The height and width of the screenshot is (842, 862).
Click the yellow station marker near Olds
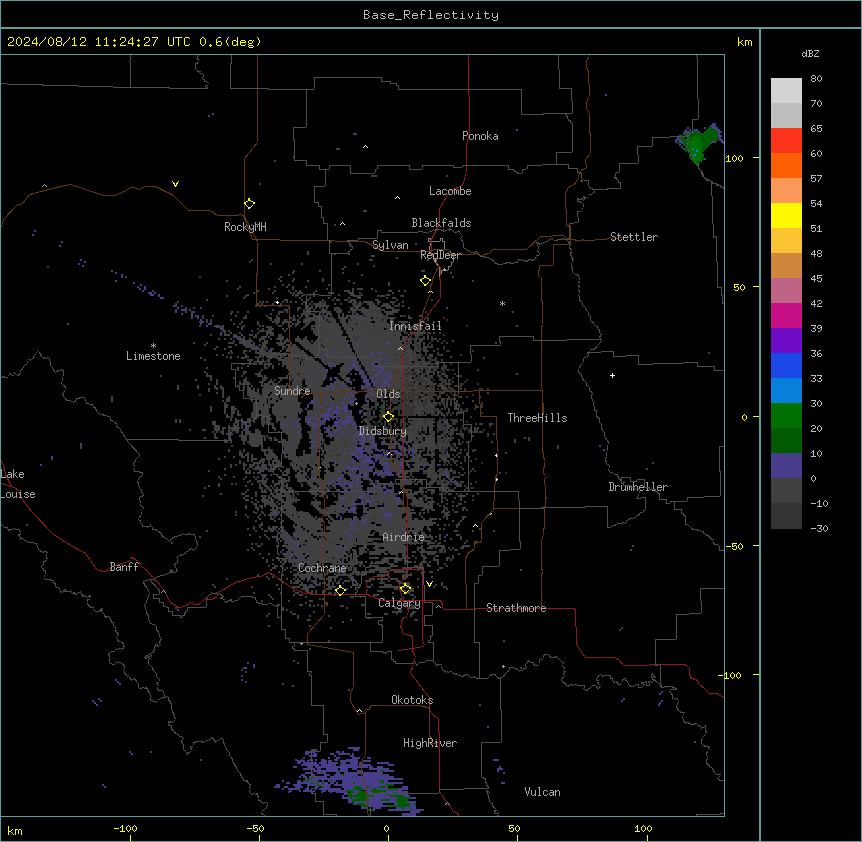[x=388, y=417]
